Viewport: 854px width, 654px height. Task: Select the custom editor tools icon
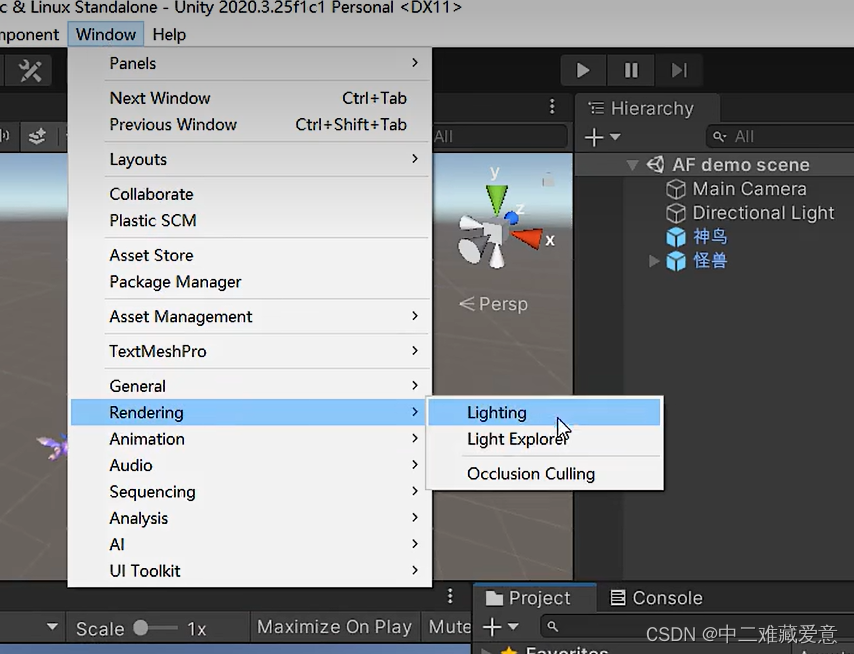point(29,70)
